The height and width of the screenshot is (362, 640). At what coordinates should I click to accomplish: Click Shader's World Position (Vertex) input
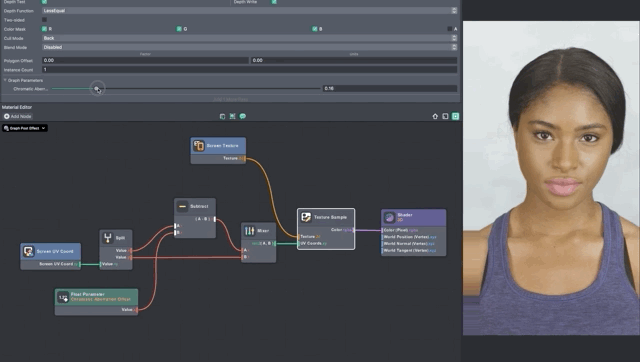pyautogui.click(x=382, y=237)
